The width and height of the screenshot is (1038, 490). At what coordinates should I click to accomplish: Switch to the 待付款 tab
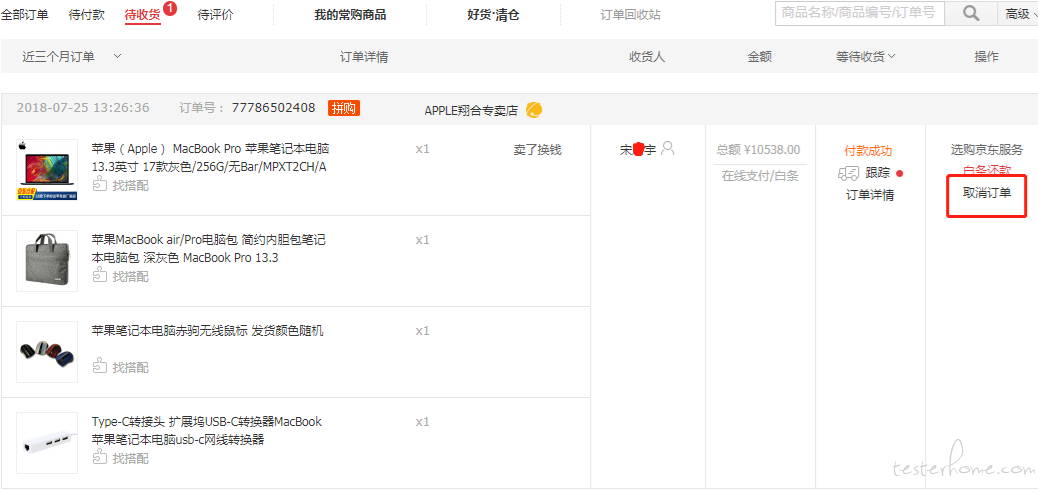pyautogui.click(x=87, y=15)
